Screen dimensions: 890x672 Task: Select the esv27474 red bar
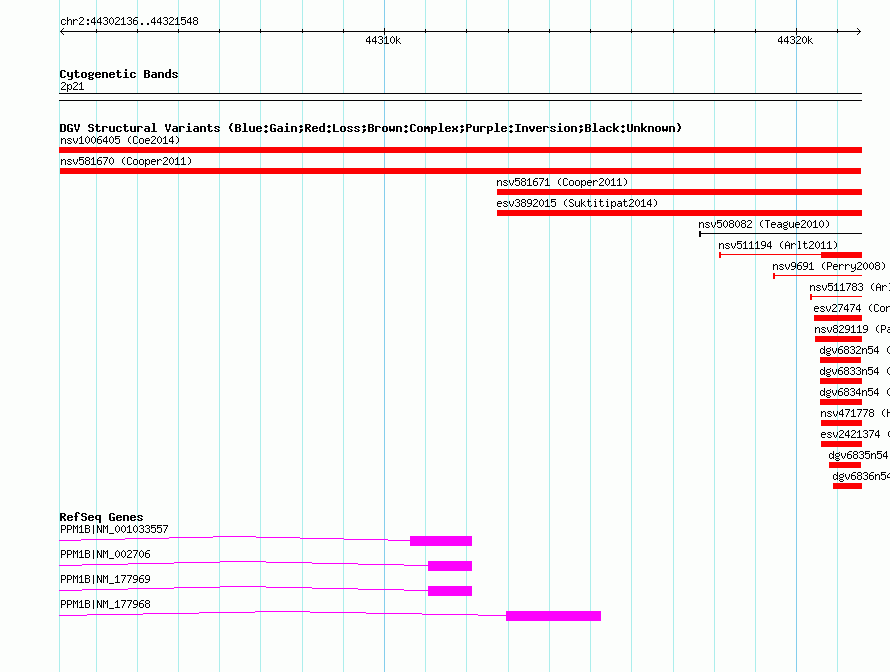[838, 318]
